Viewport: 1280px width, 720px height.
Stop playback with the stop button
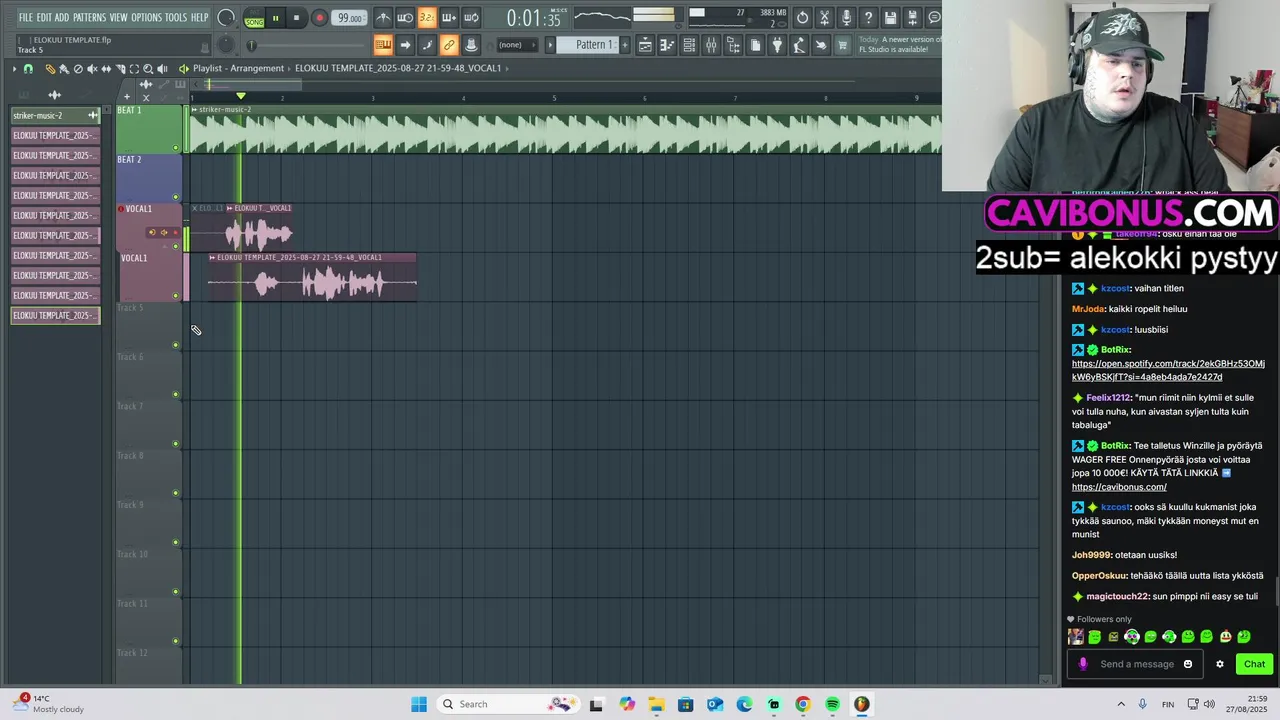click(296, 18)
